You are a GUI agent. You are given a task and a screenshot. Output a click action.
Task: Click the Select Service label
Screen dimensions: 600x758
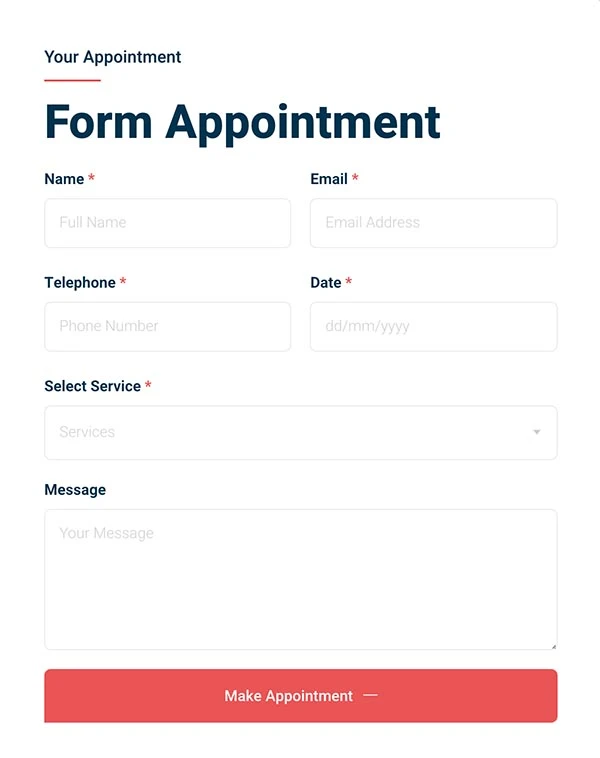coord(93,386)
